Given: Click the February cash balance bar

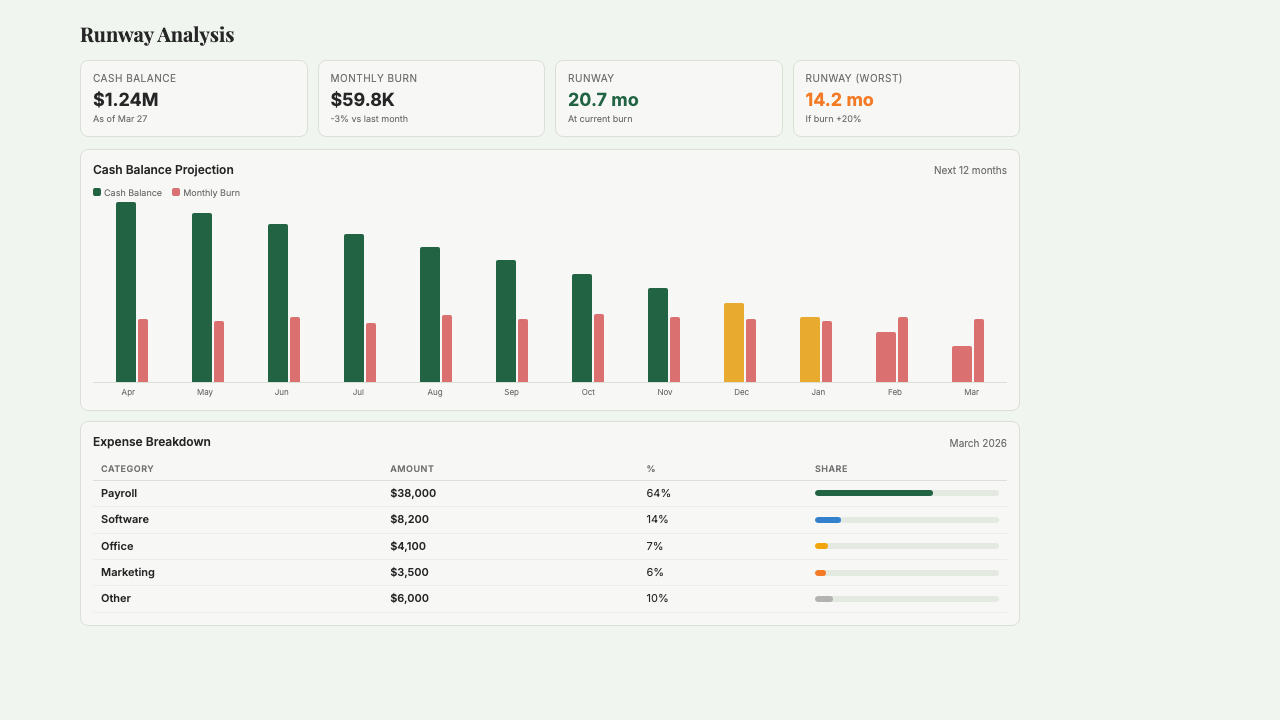Looking at the screenshot, I should (886, 357).
